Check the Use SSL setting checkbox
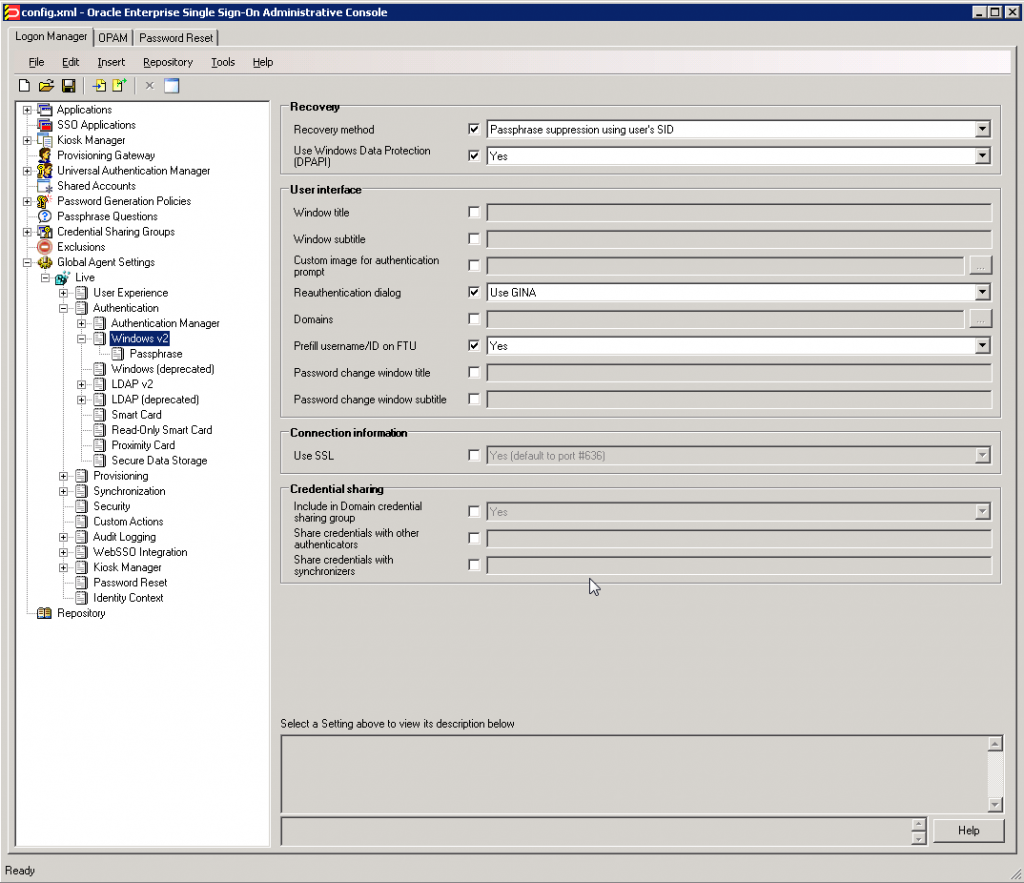The height and width of the screenshot is (883, 1024). (474, 456)
